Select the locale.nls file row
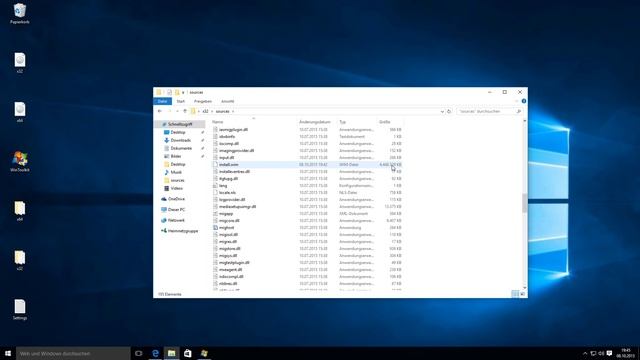Screen dimensions: 640x360 click(307, 192)
